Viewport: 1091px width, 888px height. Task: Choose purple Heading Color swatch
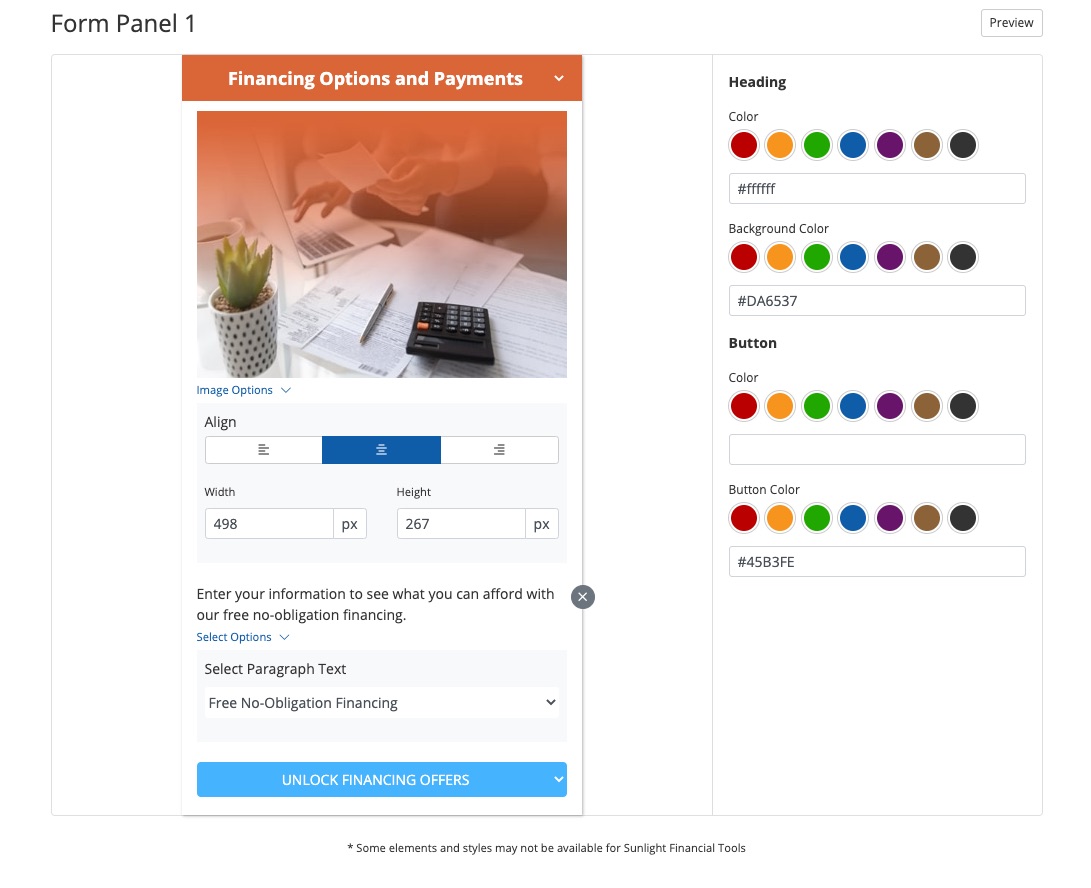pos(890,145)
